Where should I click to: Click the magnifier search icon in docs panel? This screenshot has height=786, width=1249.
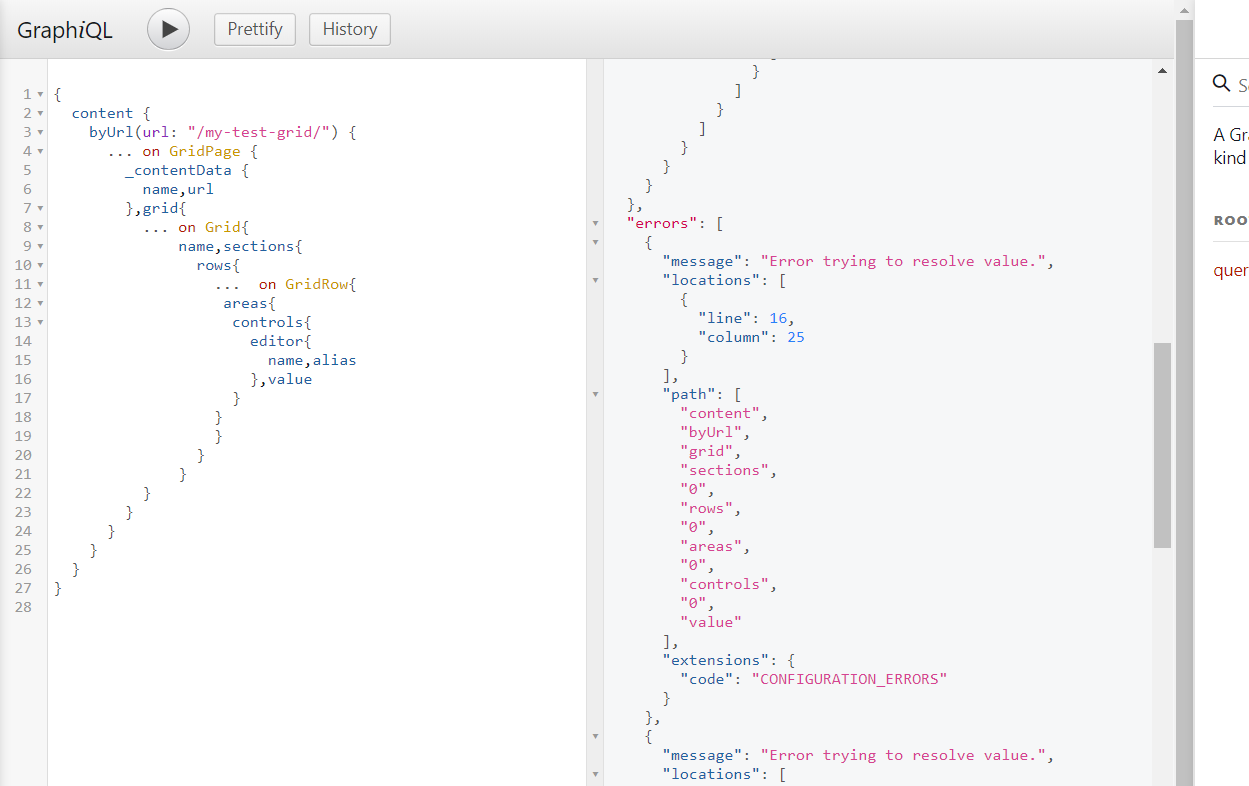point(1221,84)
